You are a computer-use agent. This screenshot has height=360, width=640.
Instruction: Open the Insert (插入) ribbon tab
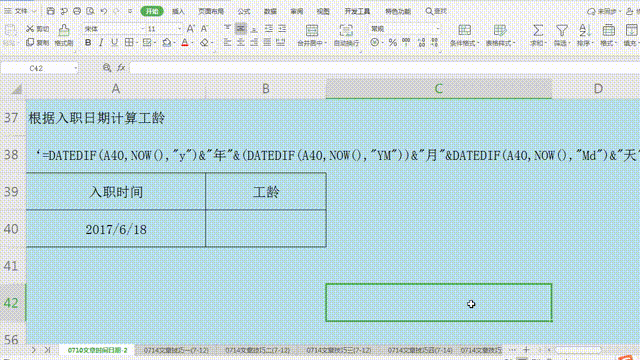178,11
